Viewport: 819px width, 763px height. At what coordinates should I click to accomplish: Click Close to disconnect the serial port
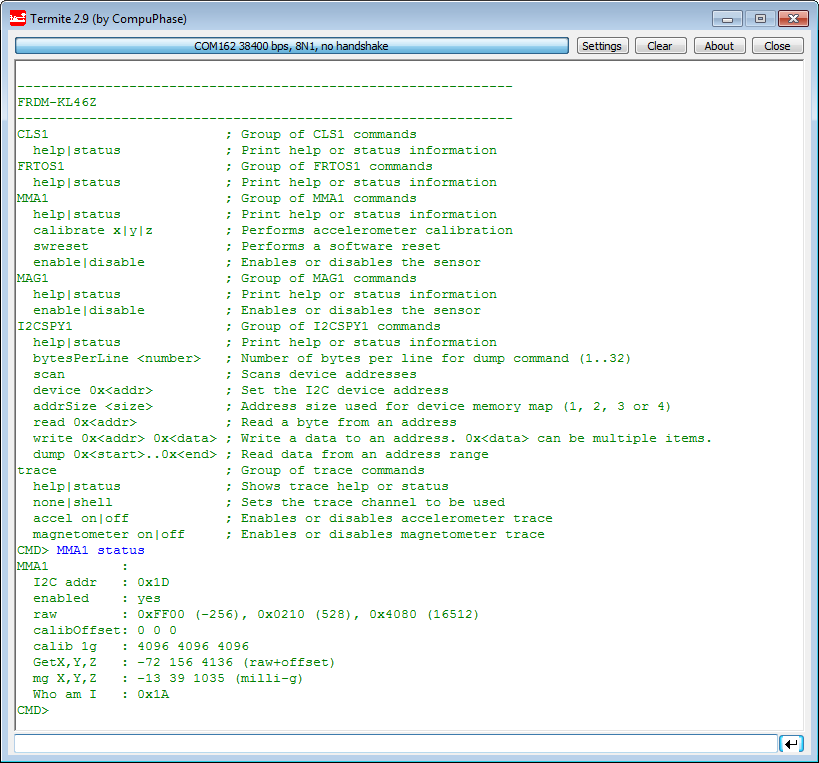(777, 45)
